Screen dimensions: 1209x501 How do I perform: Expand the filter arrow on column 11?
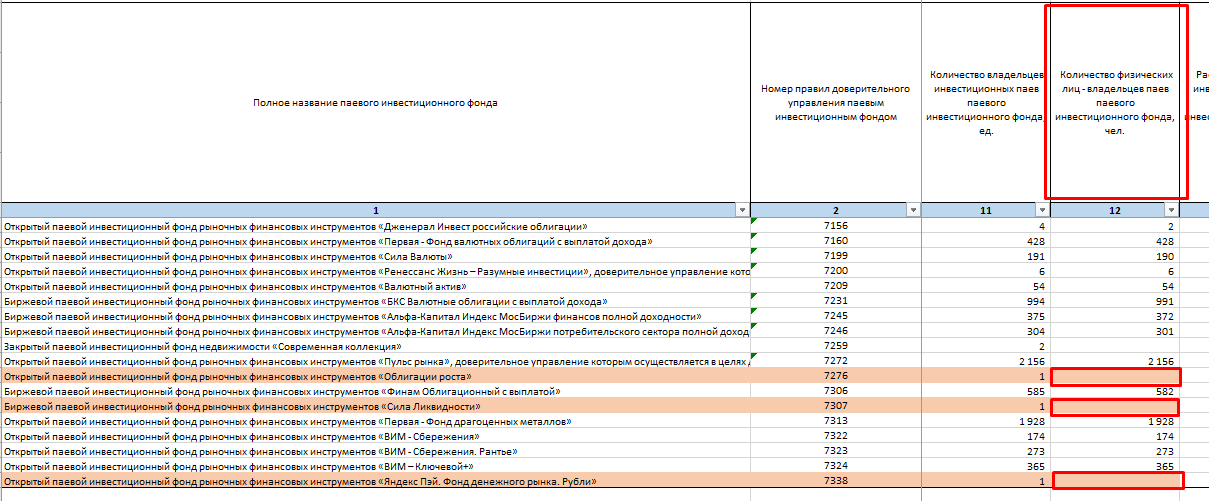[1041, 210]
